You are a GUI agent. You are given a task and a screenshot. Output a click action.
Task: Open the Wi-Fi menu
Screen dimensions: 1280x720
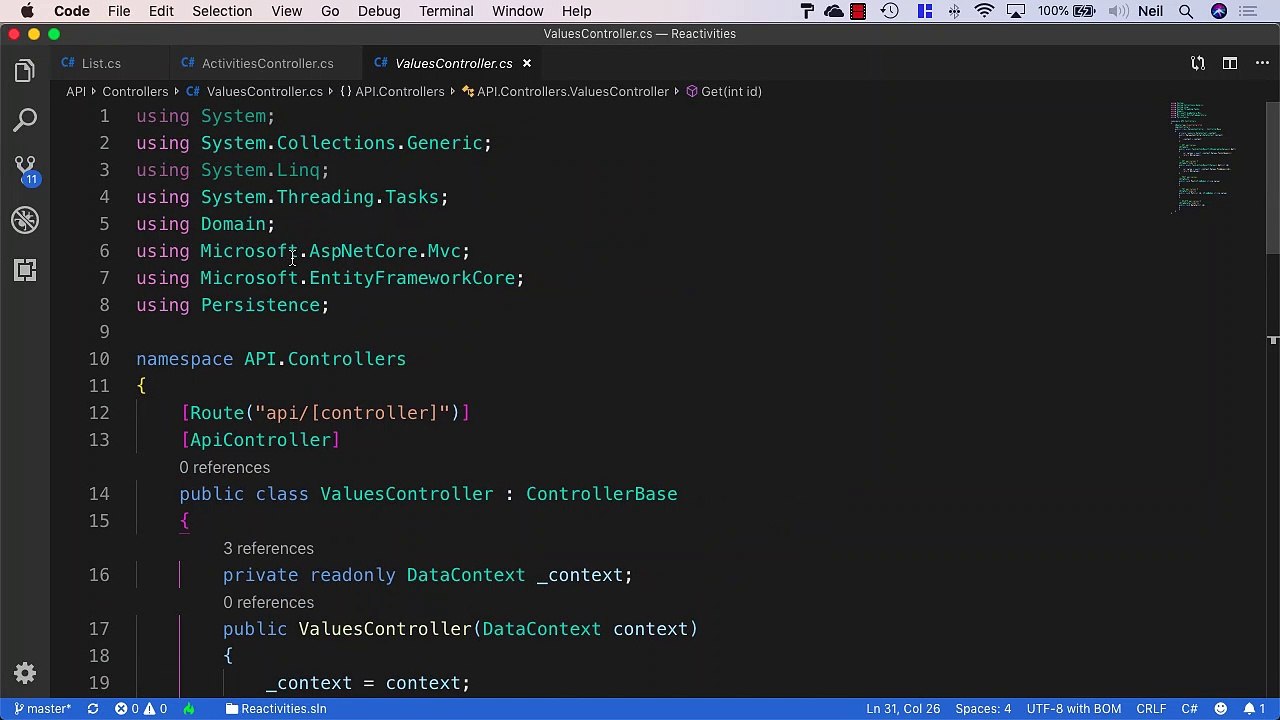[985, 11]
